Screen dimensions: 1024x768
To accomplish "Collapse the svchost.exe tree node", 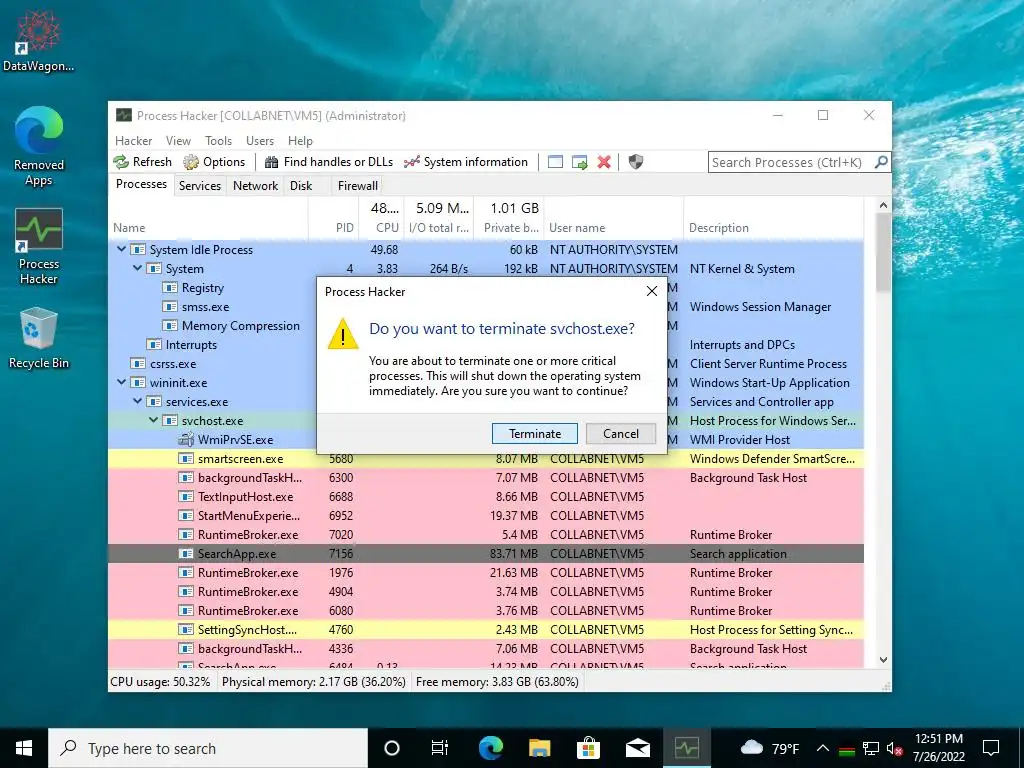I will [153, 420].
